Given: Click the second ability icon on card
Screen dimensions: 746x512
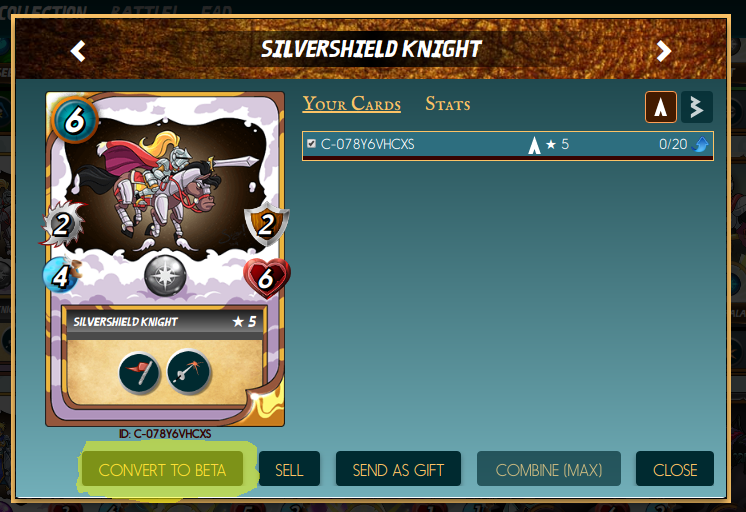Looking at the screenshot, I should pyautogui.click(x=189, y=372).
